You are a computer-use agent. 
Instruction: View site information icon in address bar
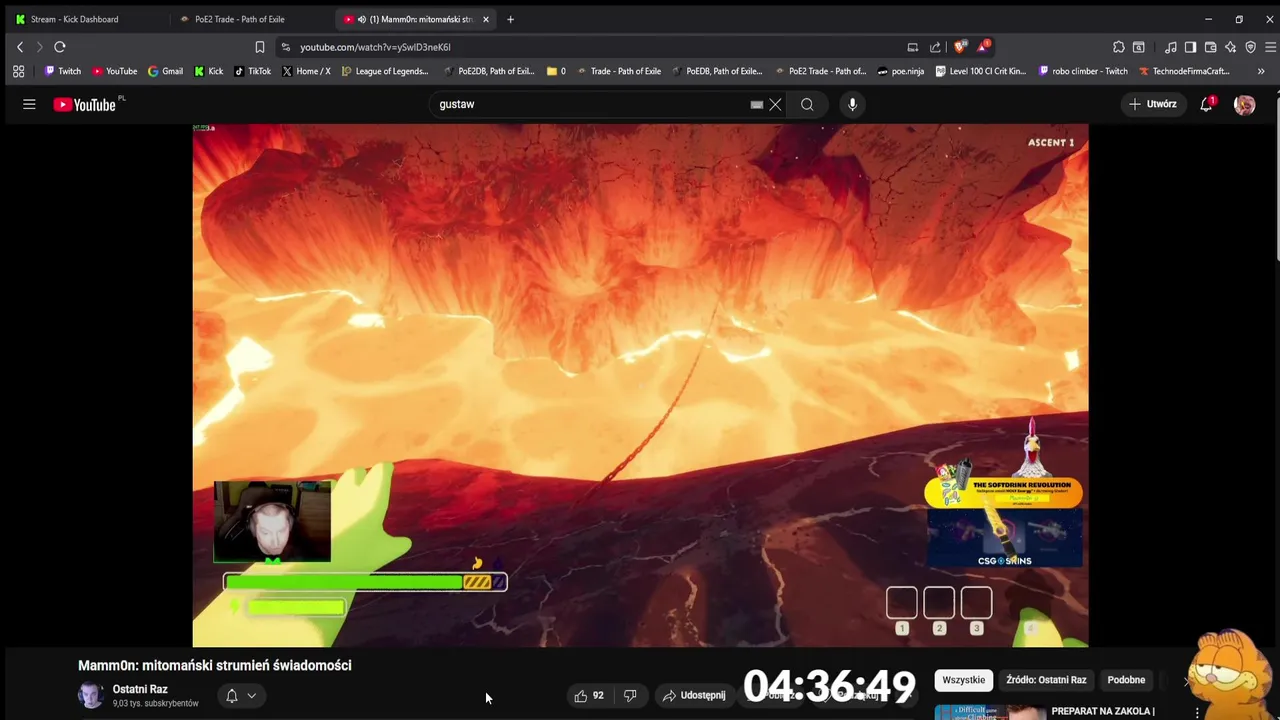tap(286, 47)
